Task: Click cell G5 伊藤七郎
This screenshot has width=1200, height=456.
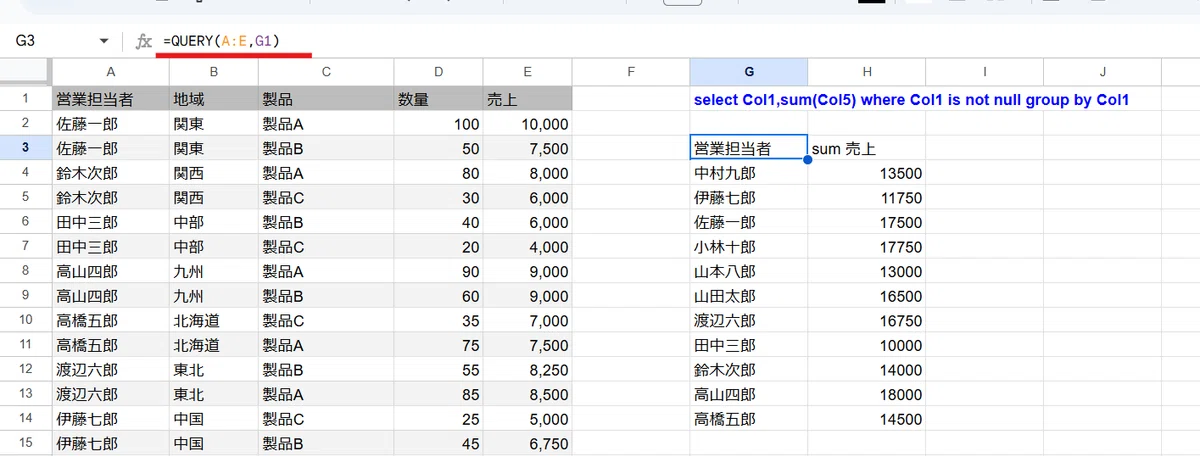Action: click(749, 197)
